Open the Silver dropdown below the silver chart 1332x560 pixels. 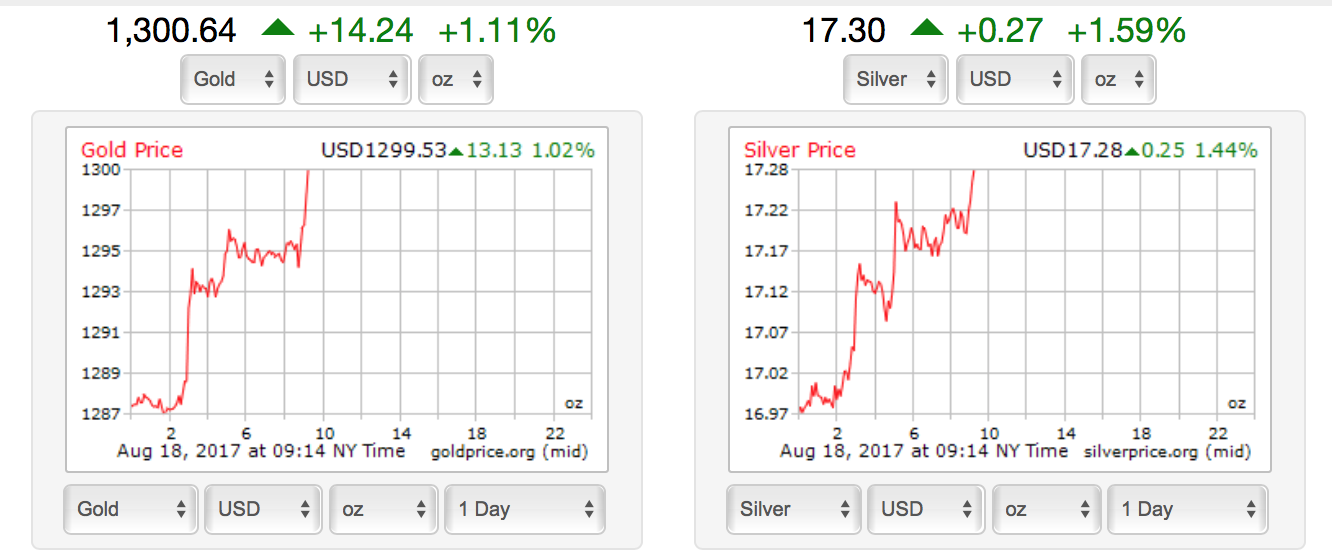pyautogui.click(x=794, y=509)
